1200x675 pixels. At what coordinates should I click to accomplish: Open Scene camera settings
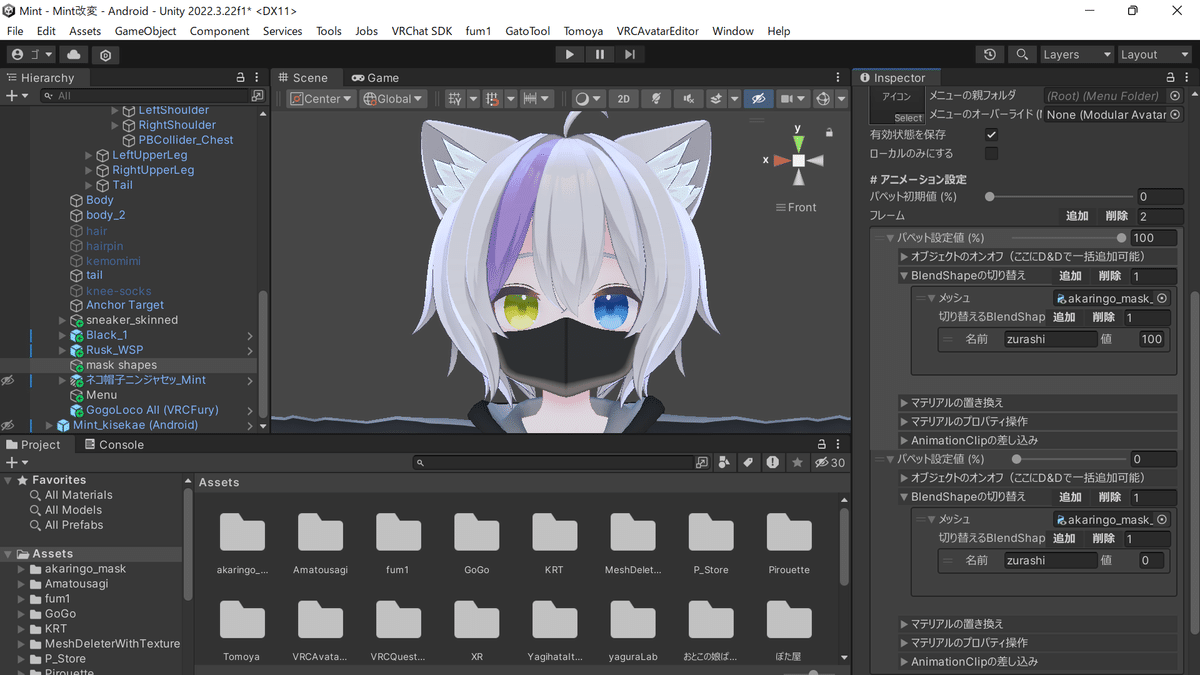pyautogui.click(x=792, y=99)
